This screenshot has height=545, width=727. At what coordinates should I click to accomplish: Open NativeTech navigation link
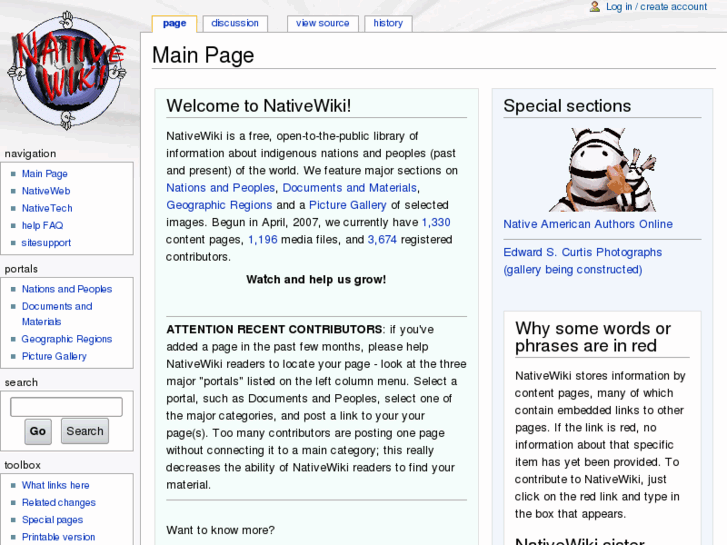(47, 208)
